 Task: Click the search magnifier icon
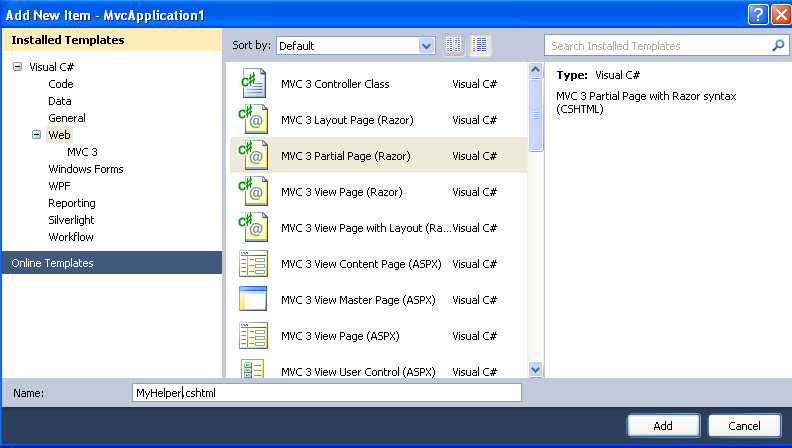click(x=778, y=46)
